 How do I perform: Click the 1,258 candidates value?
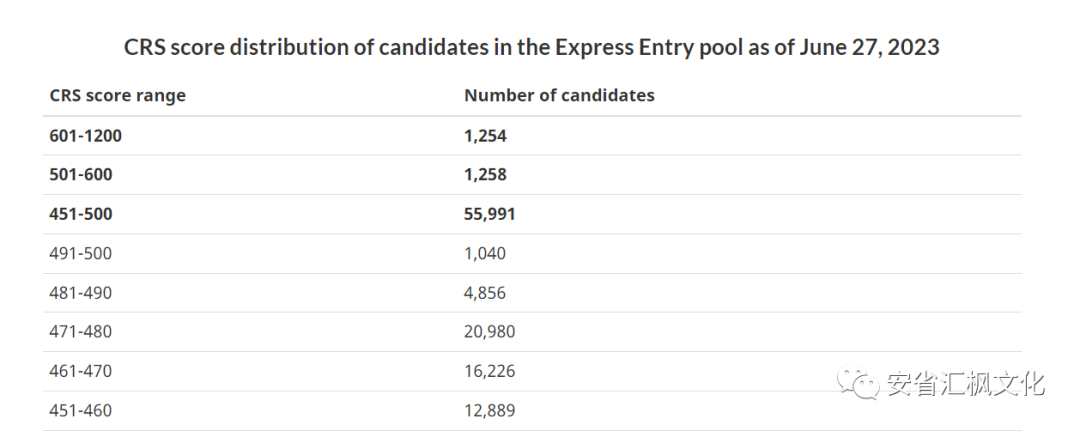click(x=486, y=175)
